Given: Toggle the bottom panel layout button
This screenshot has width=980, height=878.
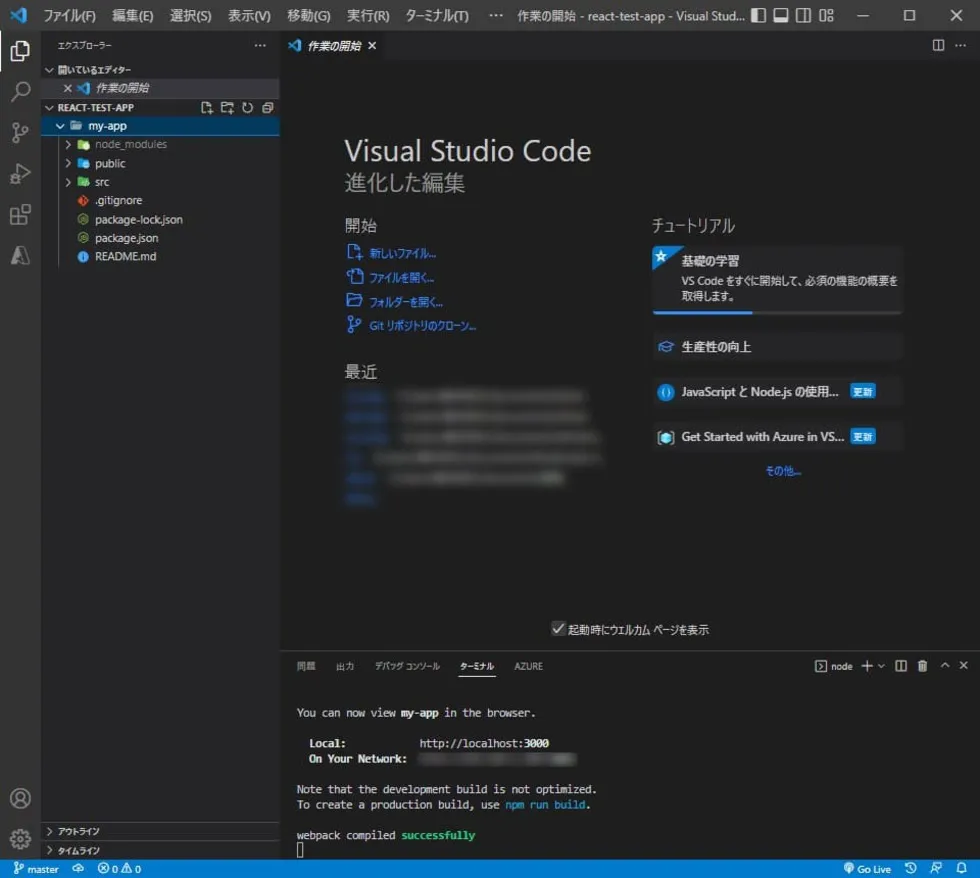Looking at the screenshot, I should point(780,16).
